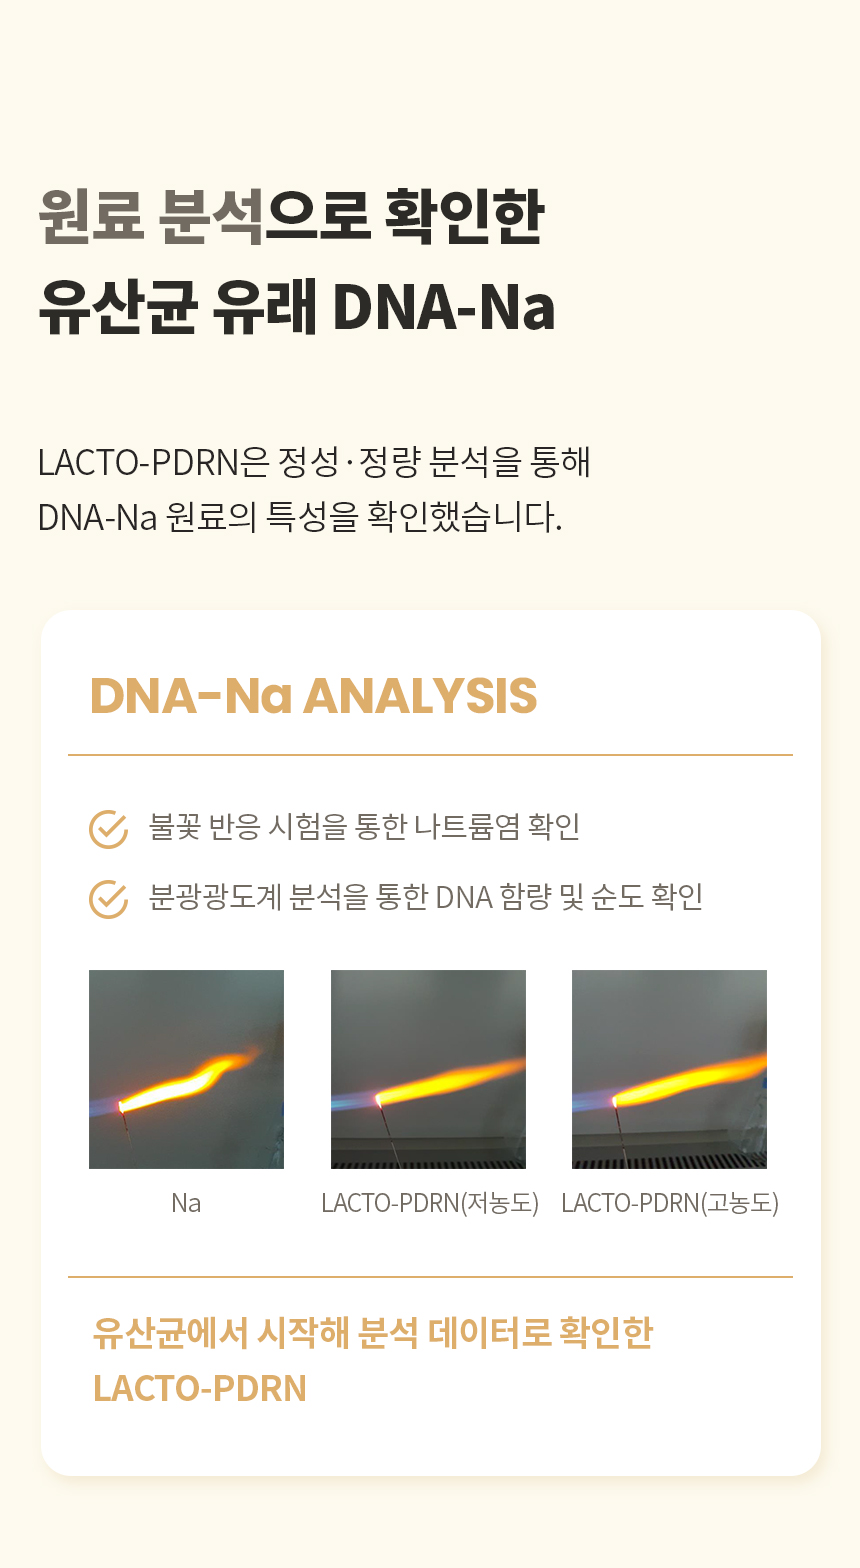
Task: Click the 분광광도계 분석을 통한 DNA 함량 text
Action: [x=426, y=897]
